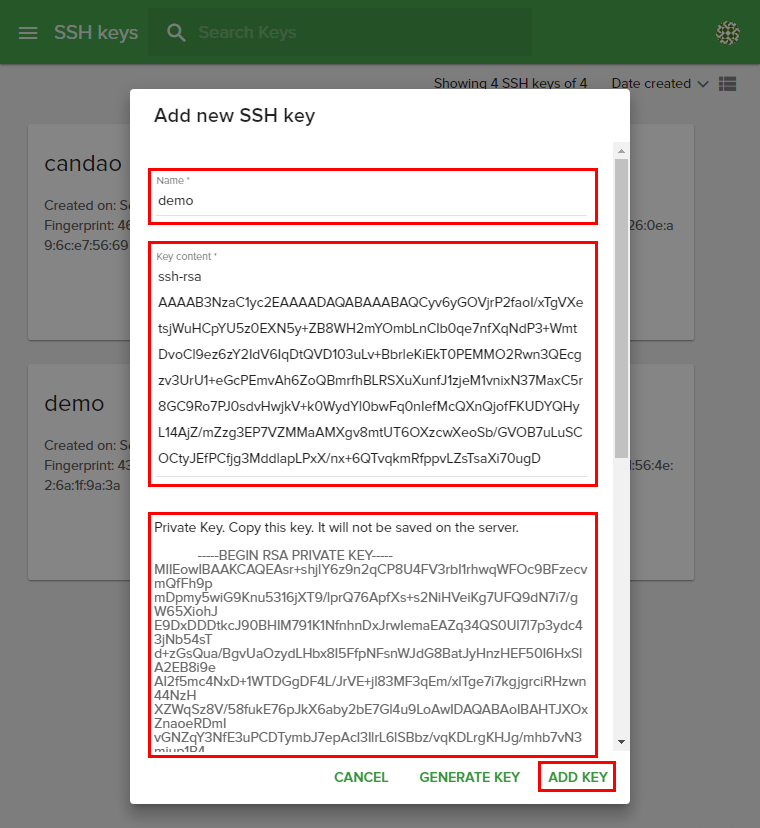Screen dimensions: 760x828
Task: Open the hamburger navigation menu
Action: click(x=28, y=33)
